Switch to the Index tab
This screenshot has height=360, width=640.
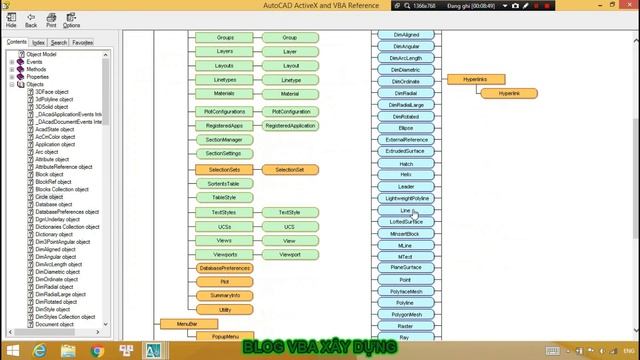tap(38, 42)
